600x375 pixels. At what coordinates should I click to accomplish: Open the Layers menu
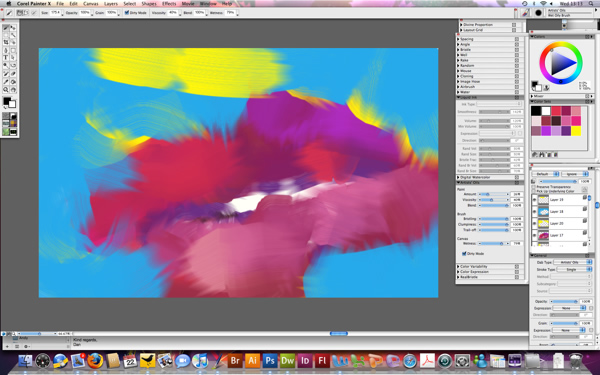tap(111, 3)
